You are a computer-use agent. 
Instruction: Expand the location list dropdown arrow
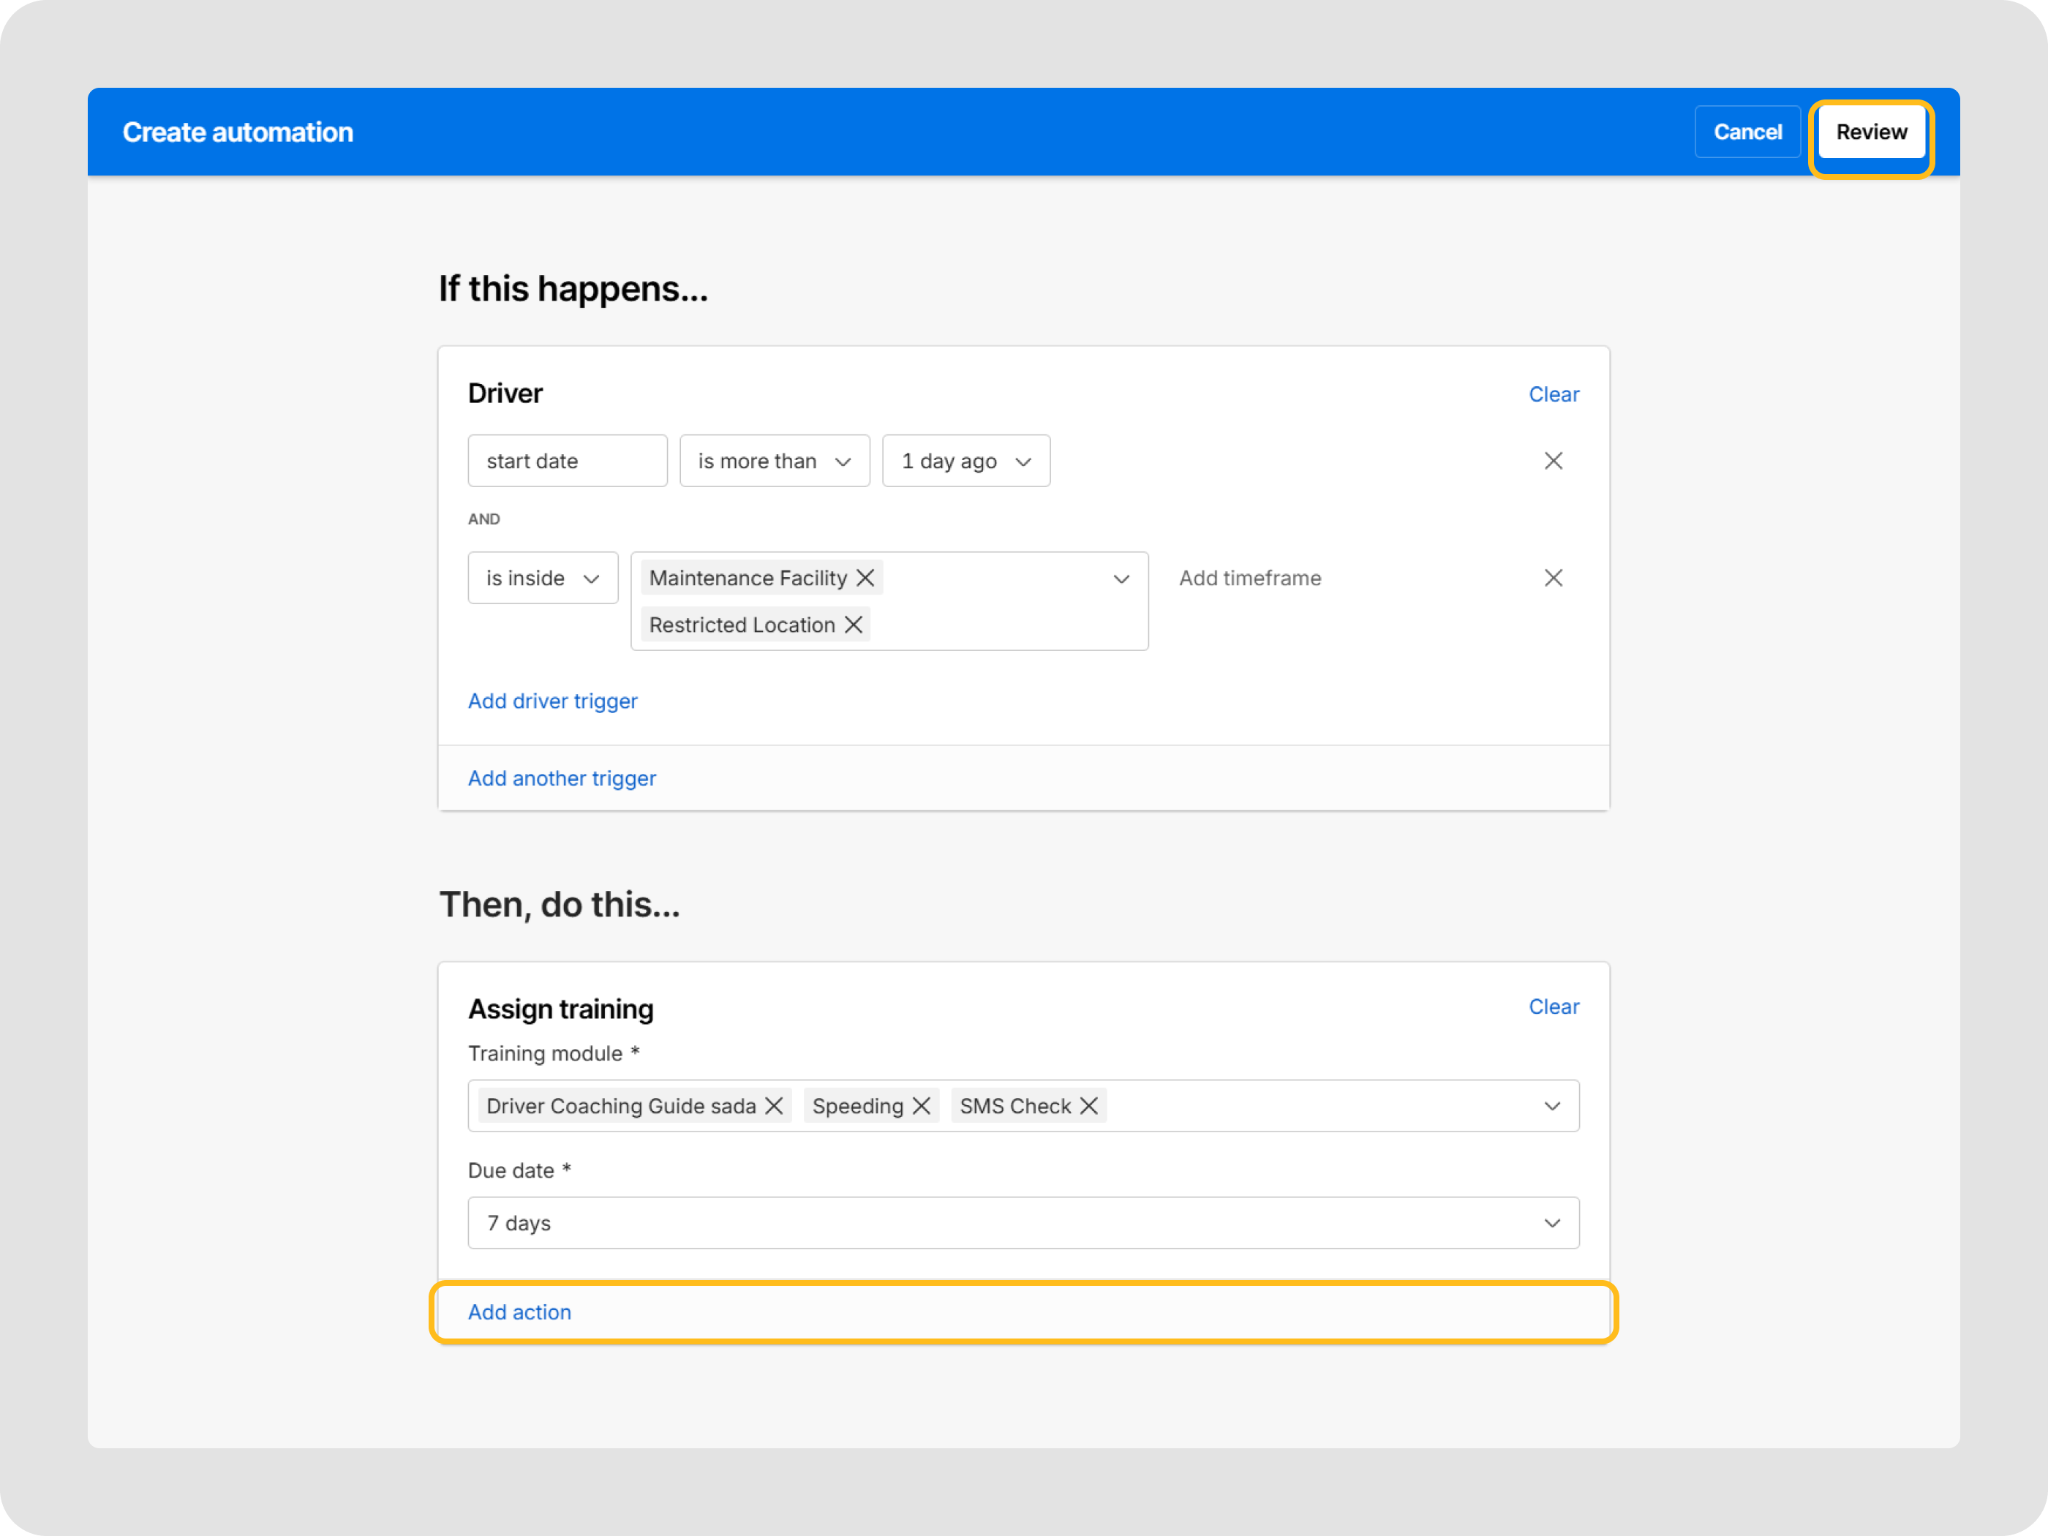[x=1121, y=579]
